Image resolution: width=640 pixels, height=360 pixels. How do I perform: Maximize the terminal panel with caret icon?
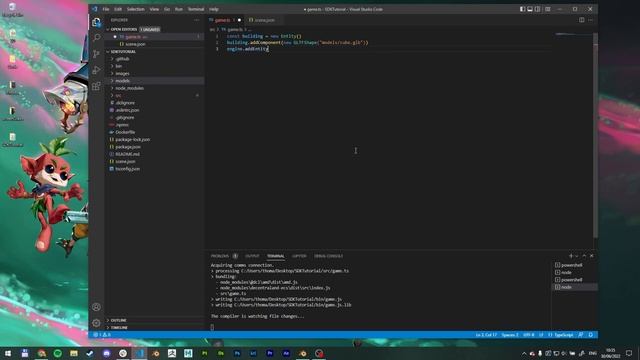tap(584, 256)
